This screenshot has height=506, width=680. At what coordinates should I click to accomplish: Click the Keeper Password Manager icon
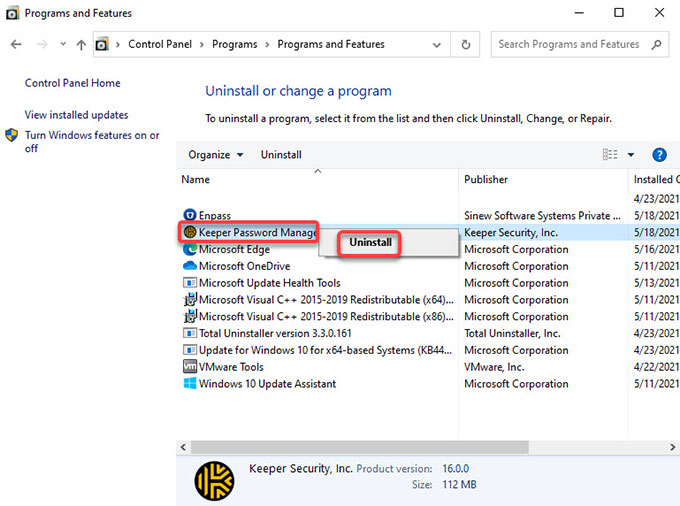[190, 232]
